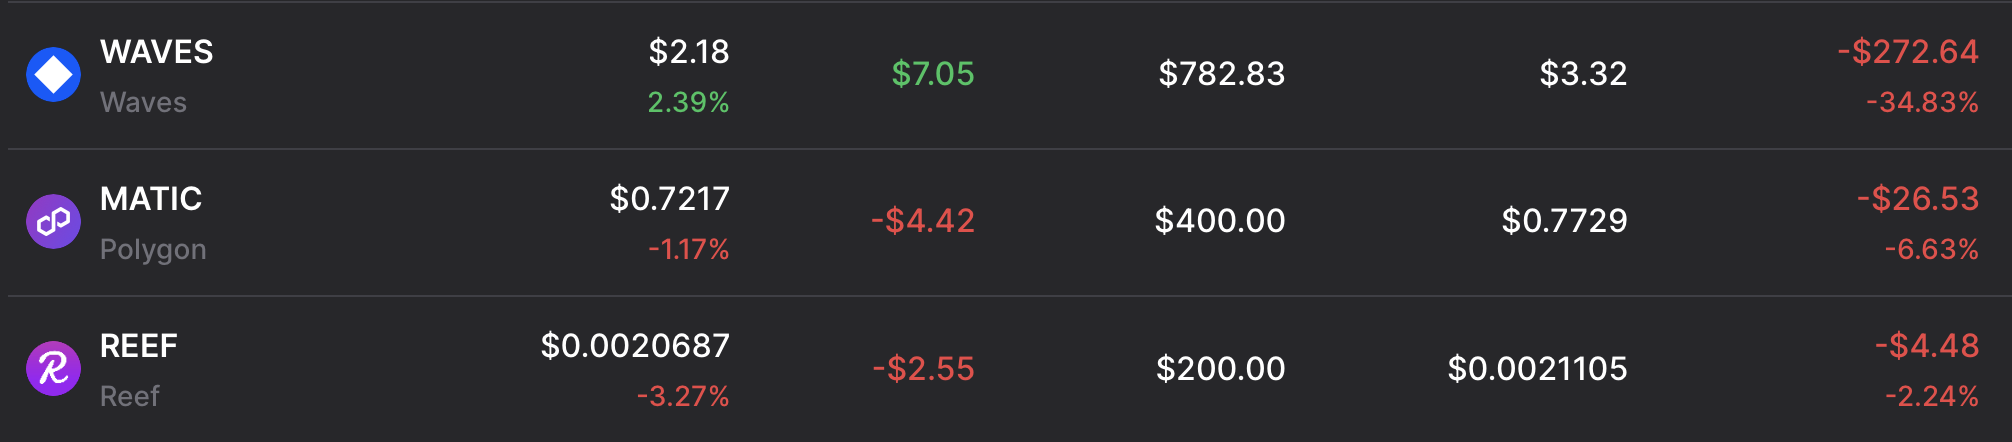The width and height of the screenshot is (2012, 442).
Task: Click the MATIC 24h loss -$4.42
Action: pyautogui.click(x=923, y=221)
